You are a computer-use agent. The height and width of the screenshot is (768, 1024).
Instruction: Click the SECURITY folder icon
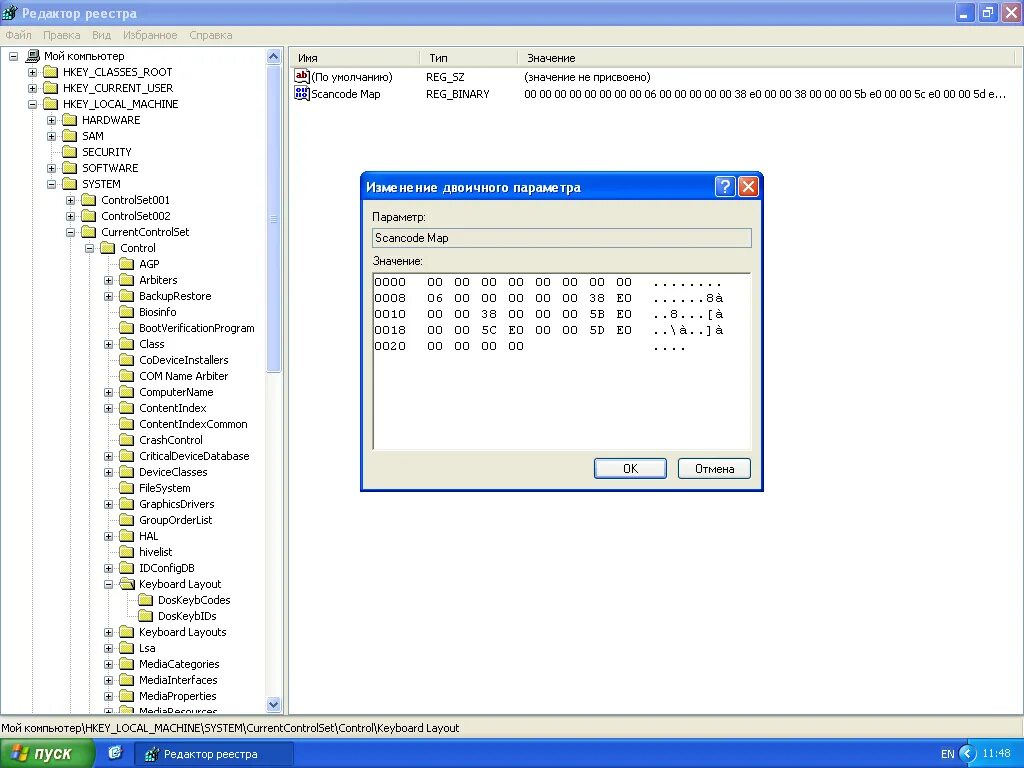[70, 152]
